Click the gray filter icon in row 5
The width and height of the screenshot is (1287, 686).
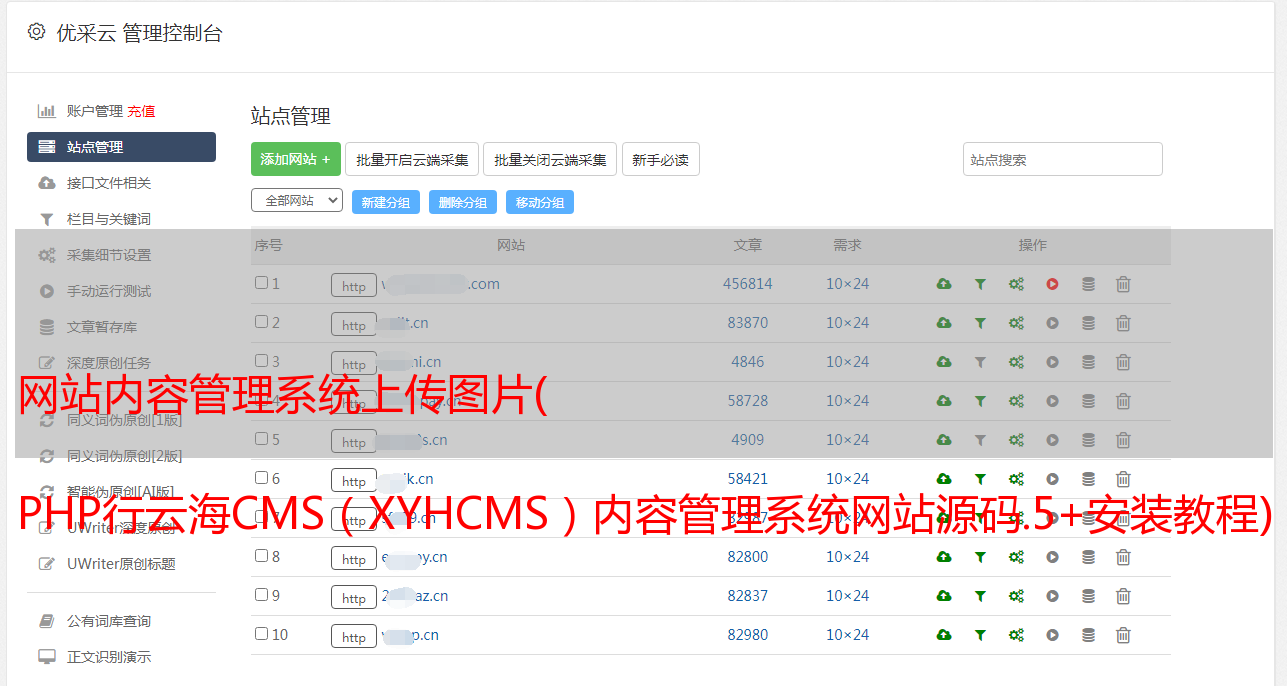980,440
